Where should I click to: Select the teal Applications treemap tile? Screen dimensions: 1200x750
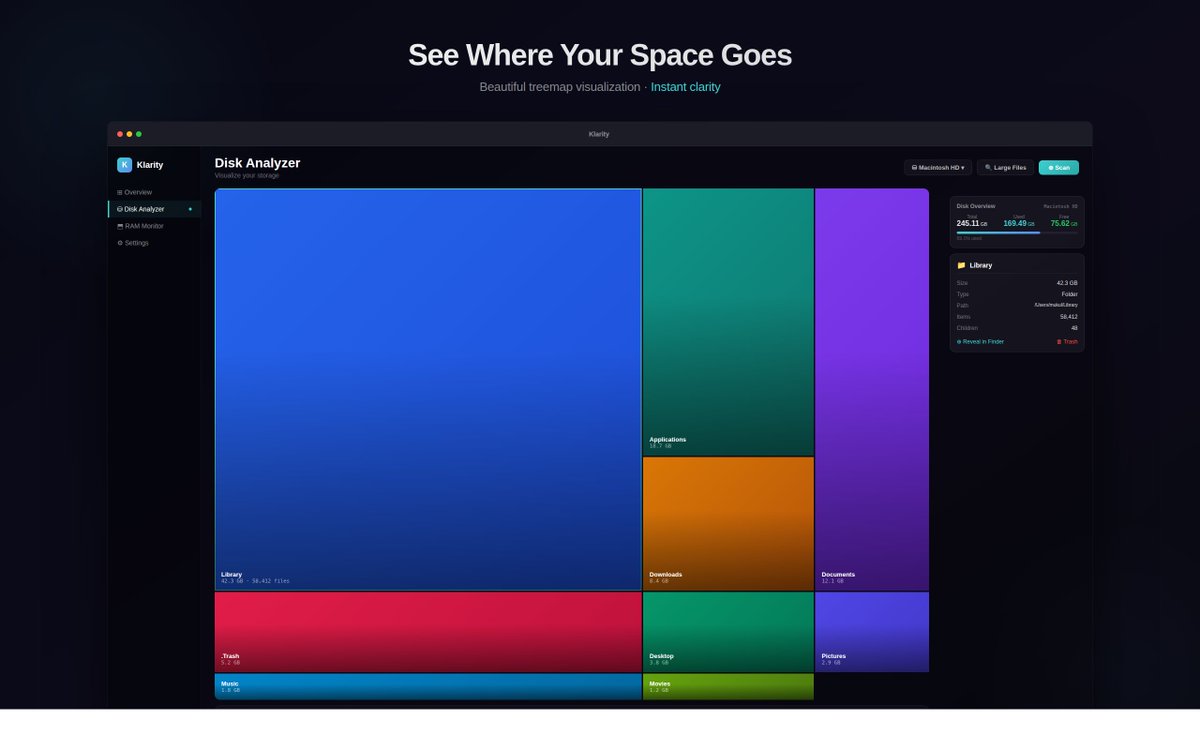(x=728, y=322)
